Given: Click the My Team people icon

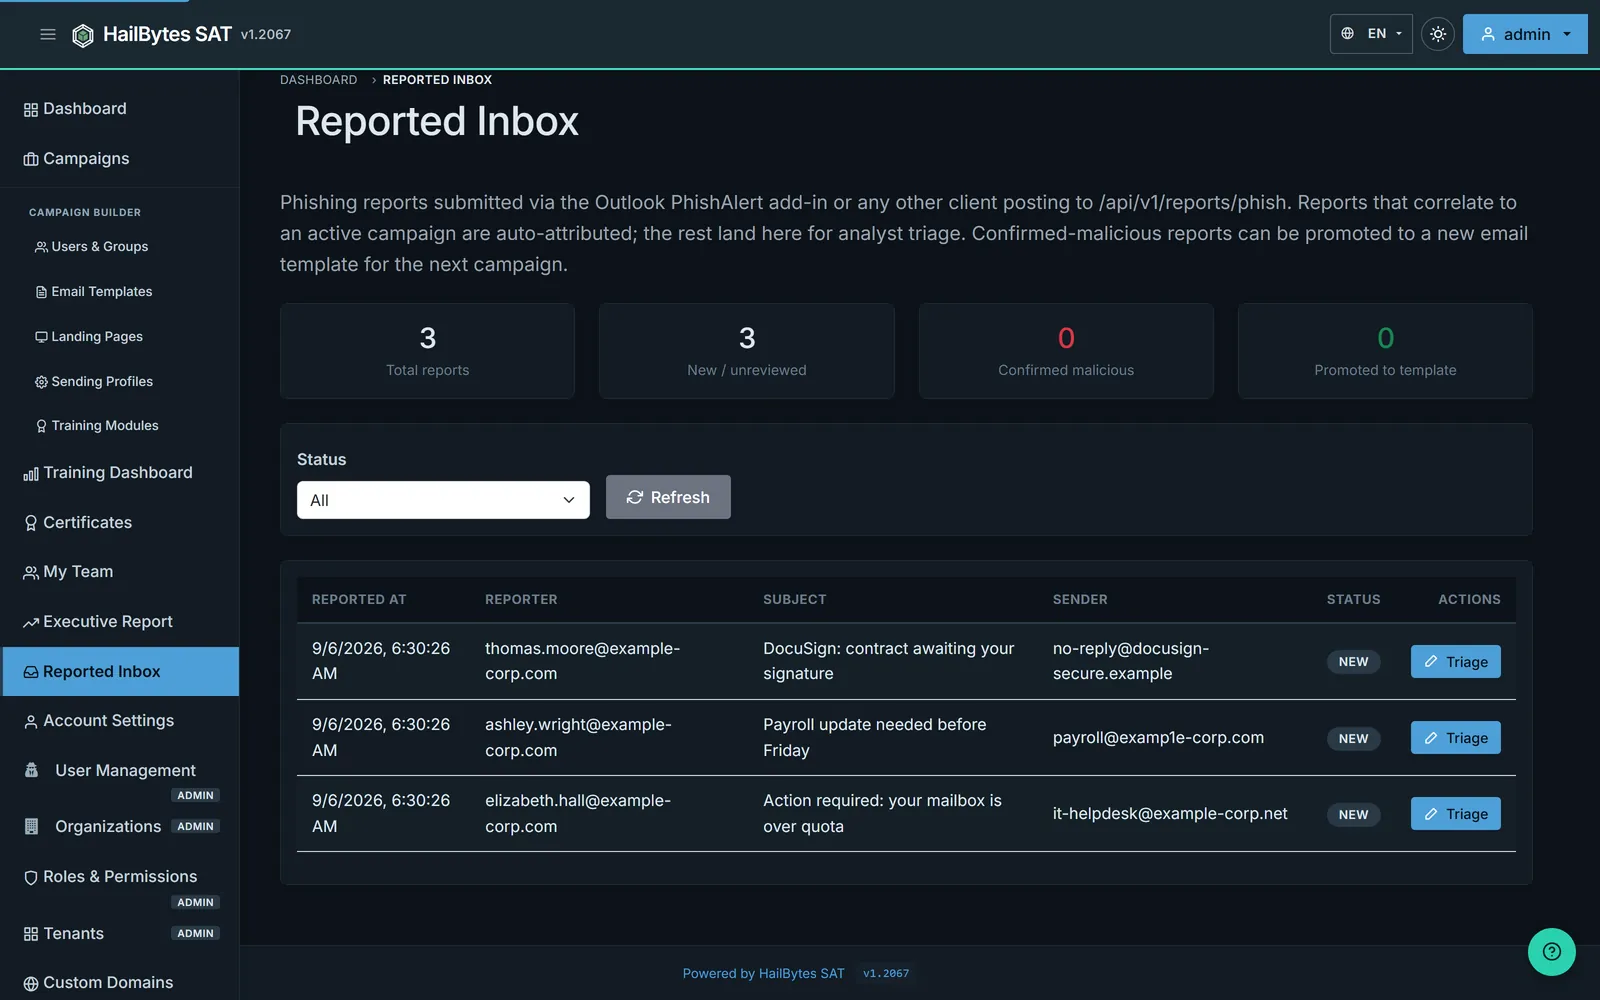Looking at the screenshot, I should pos(31,573).
